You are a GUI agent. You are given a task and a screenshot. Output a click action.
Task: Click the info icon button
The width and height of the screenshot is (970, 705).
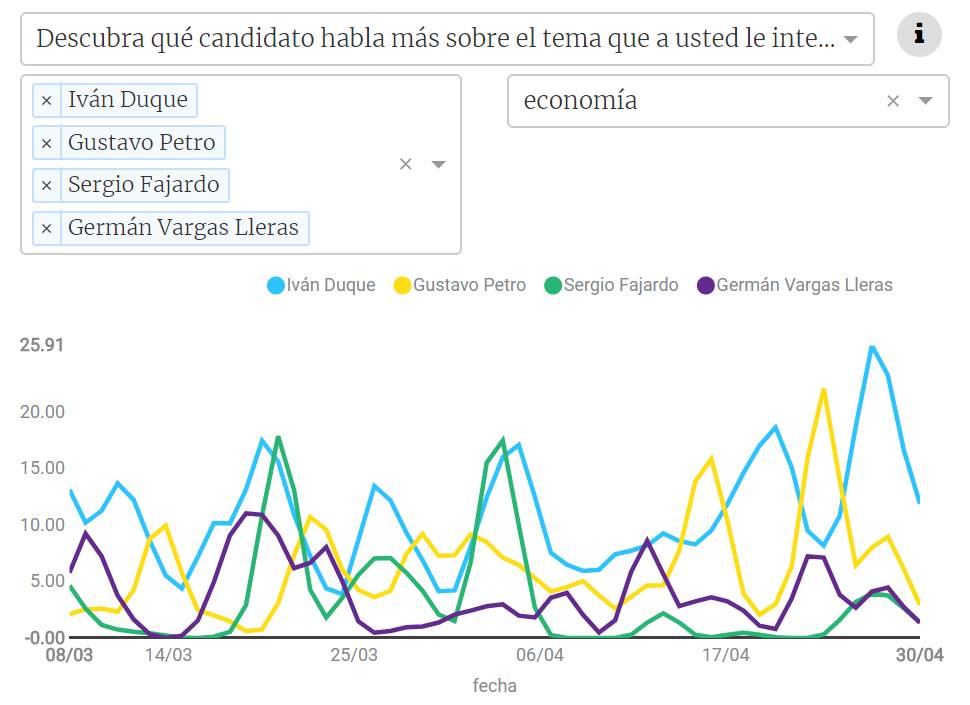[x=919, y=36]
